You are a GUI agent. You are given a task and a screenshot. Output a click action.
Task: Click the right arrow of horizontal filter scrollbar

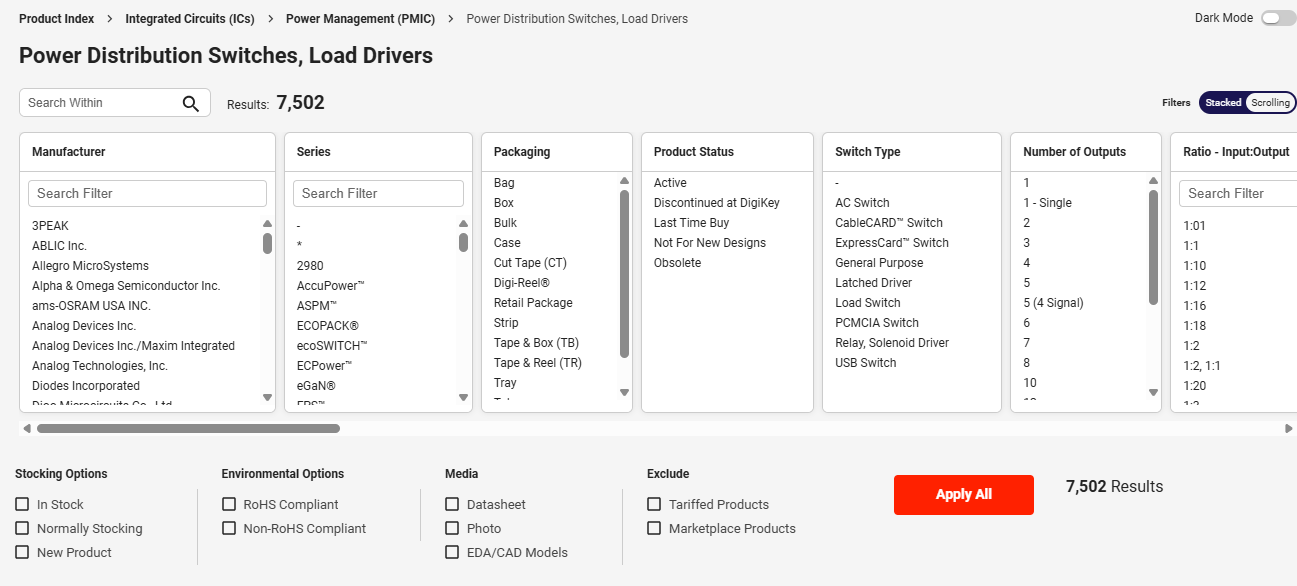(1289, 428)
